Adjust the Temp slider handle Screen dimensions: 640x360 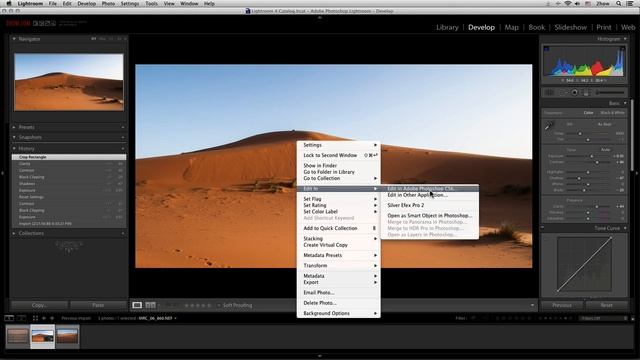(580, 133)
